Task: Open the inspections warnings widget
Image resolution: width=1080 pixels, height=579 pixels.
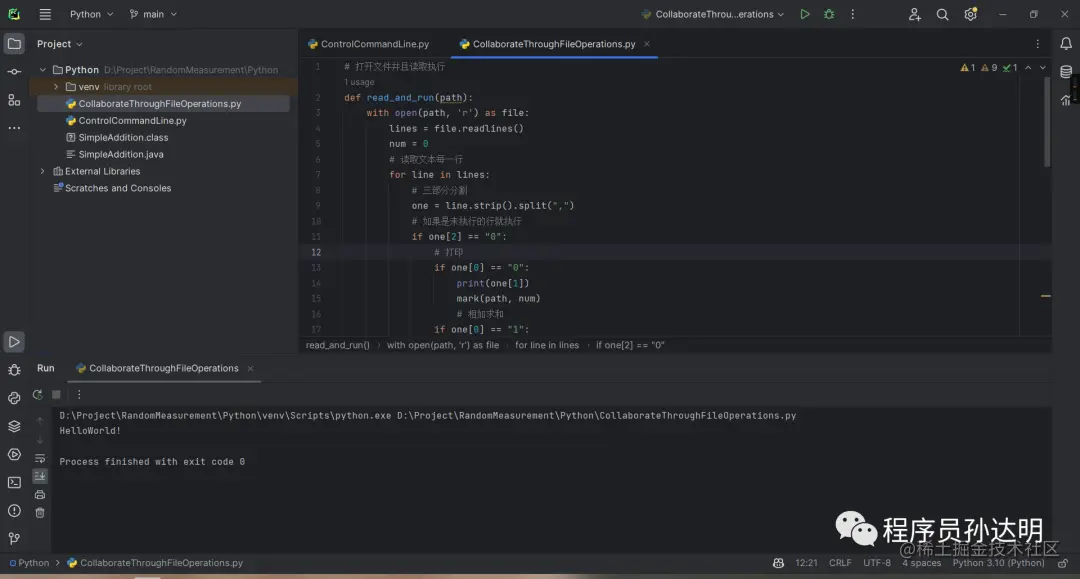Action: pos(988,67)
